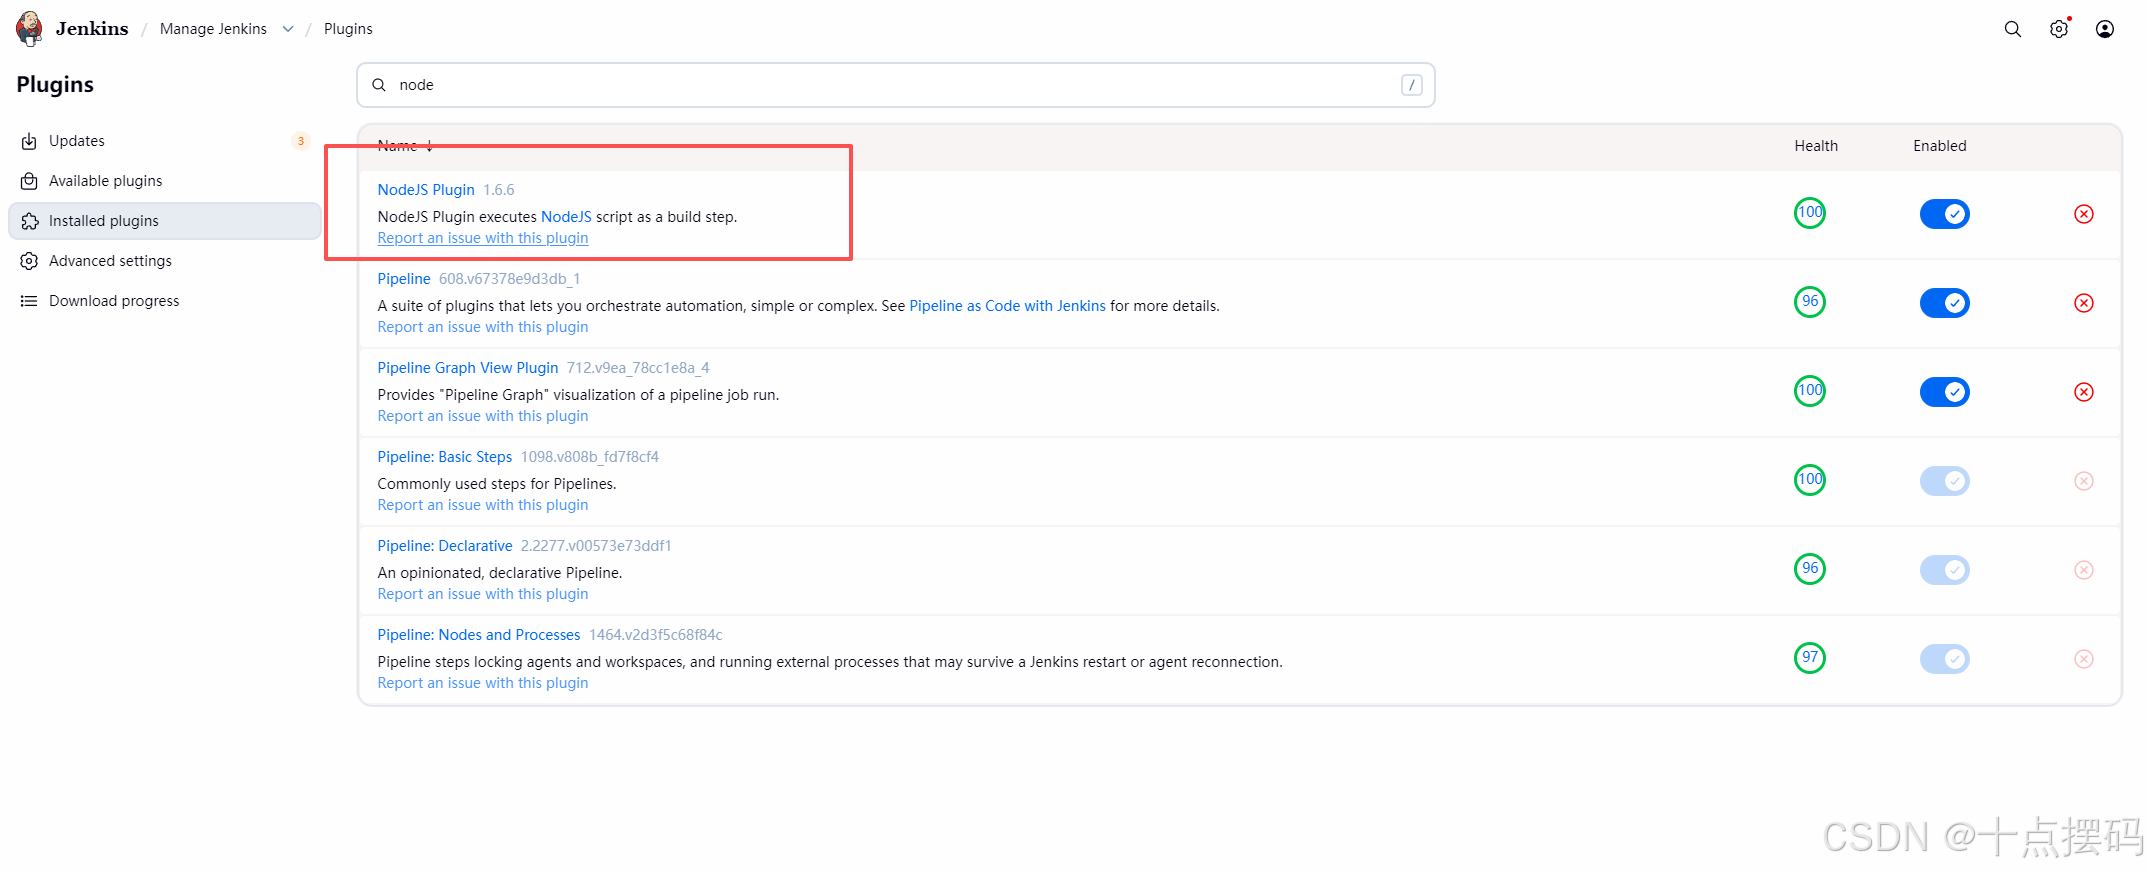The image size is (2148, 873).
Task: Click the Updates sidebar icon
Action: pyautogui.click(x=29, y=141)
